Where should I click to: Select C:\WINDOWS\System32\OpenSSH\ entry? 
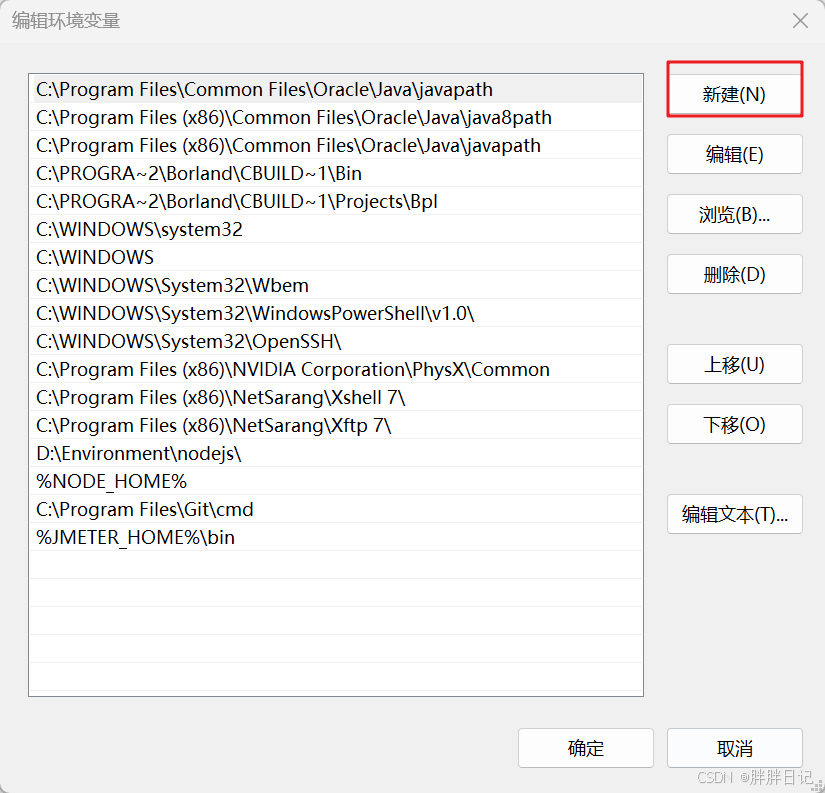coord(336,342)
